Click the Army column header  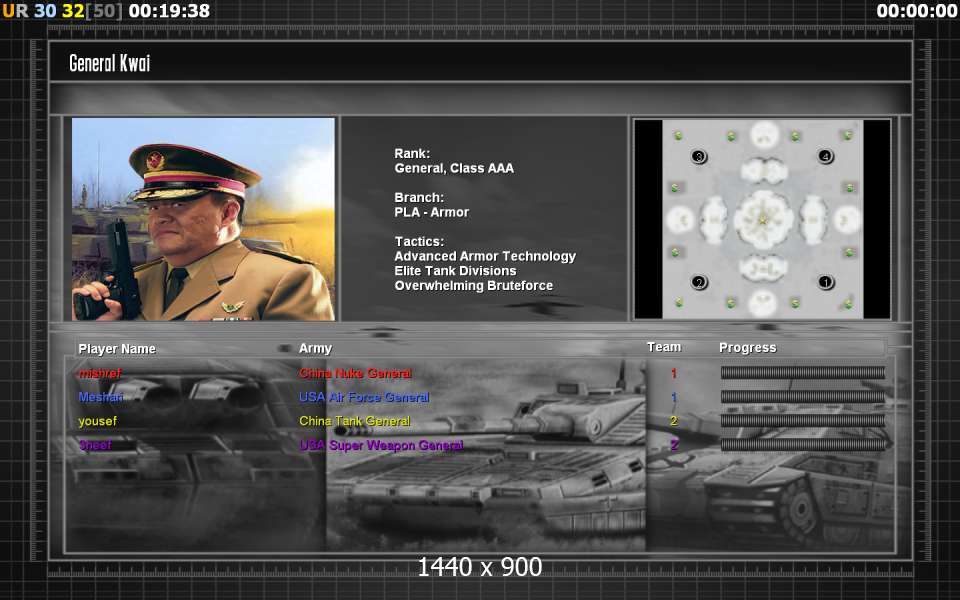coord(315,348)
